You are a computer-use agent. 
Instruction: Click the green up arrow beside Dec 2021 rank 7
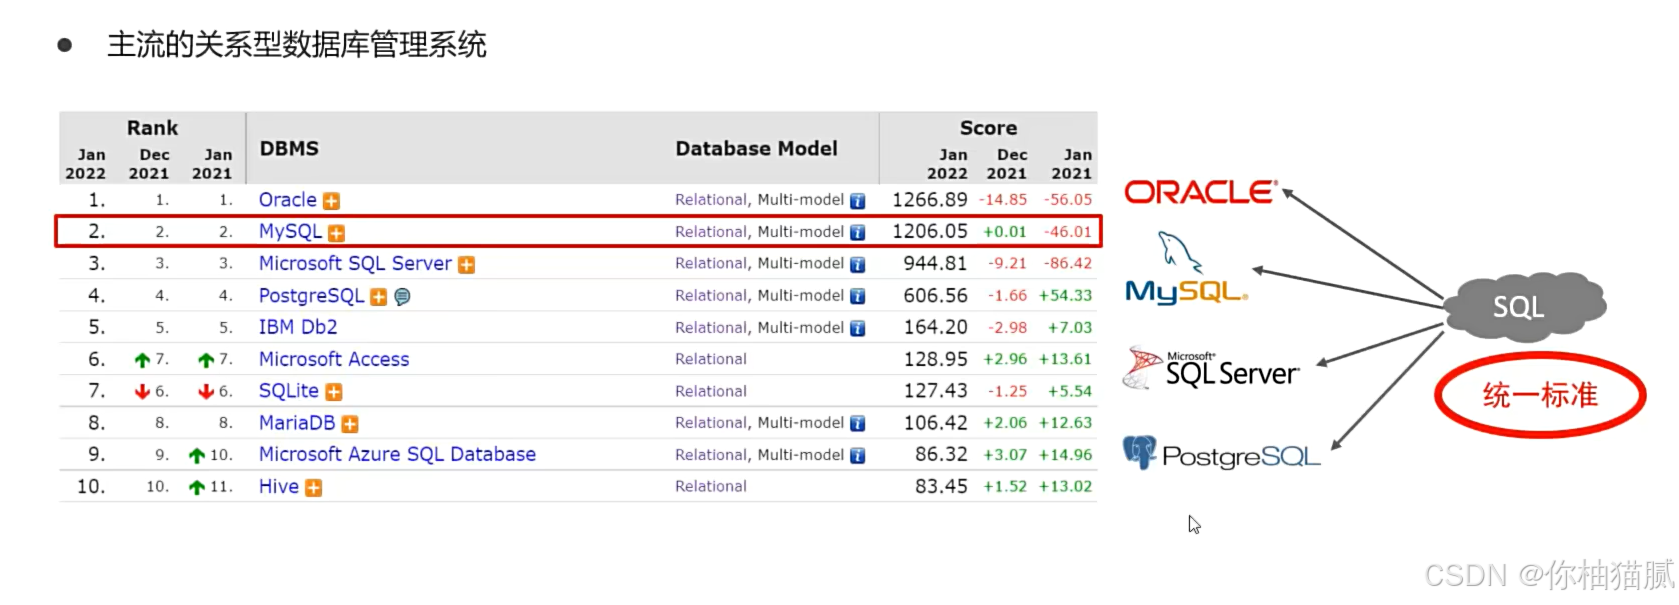point(142,360)
